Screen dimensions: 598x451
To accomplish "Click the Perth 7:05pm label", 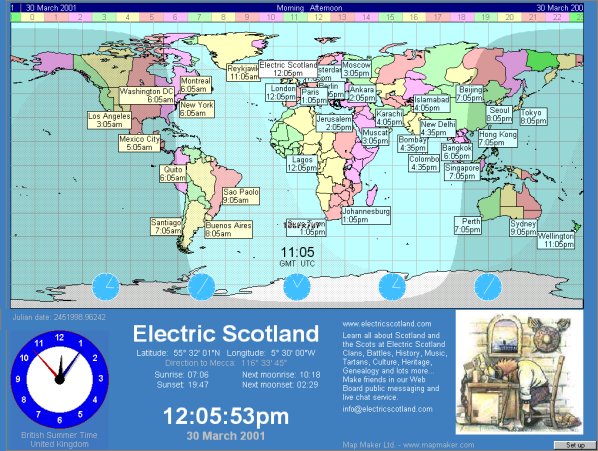I will pyautogui.click(x=468, y=225).
